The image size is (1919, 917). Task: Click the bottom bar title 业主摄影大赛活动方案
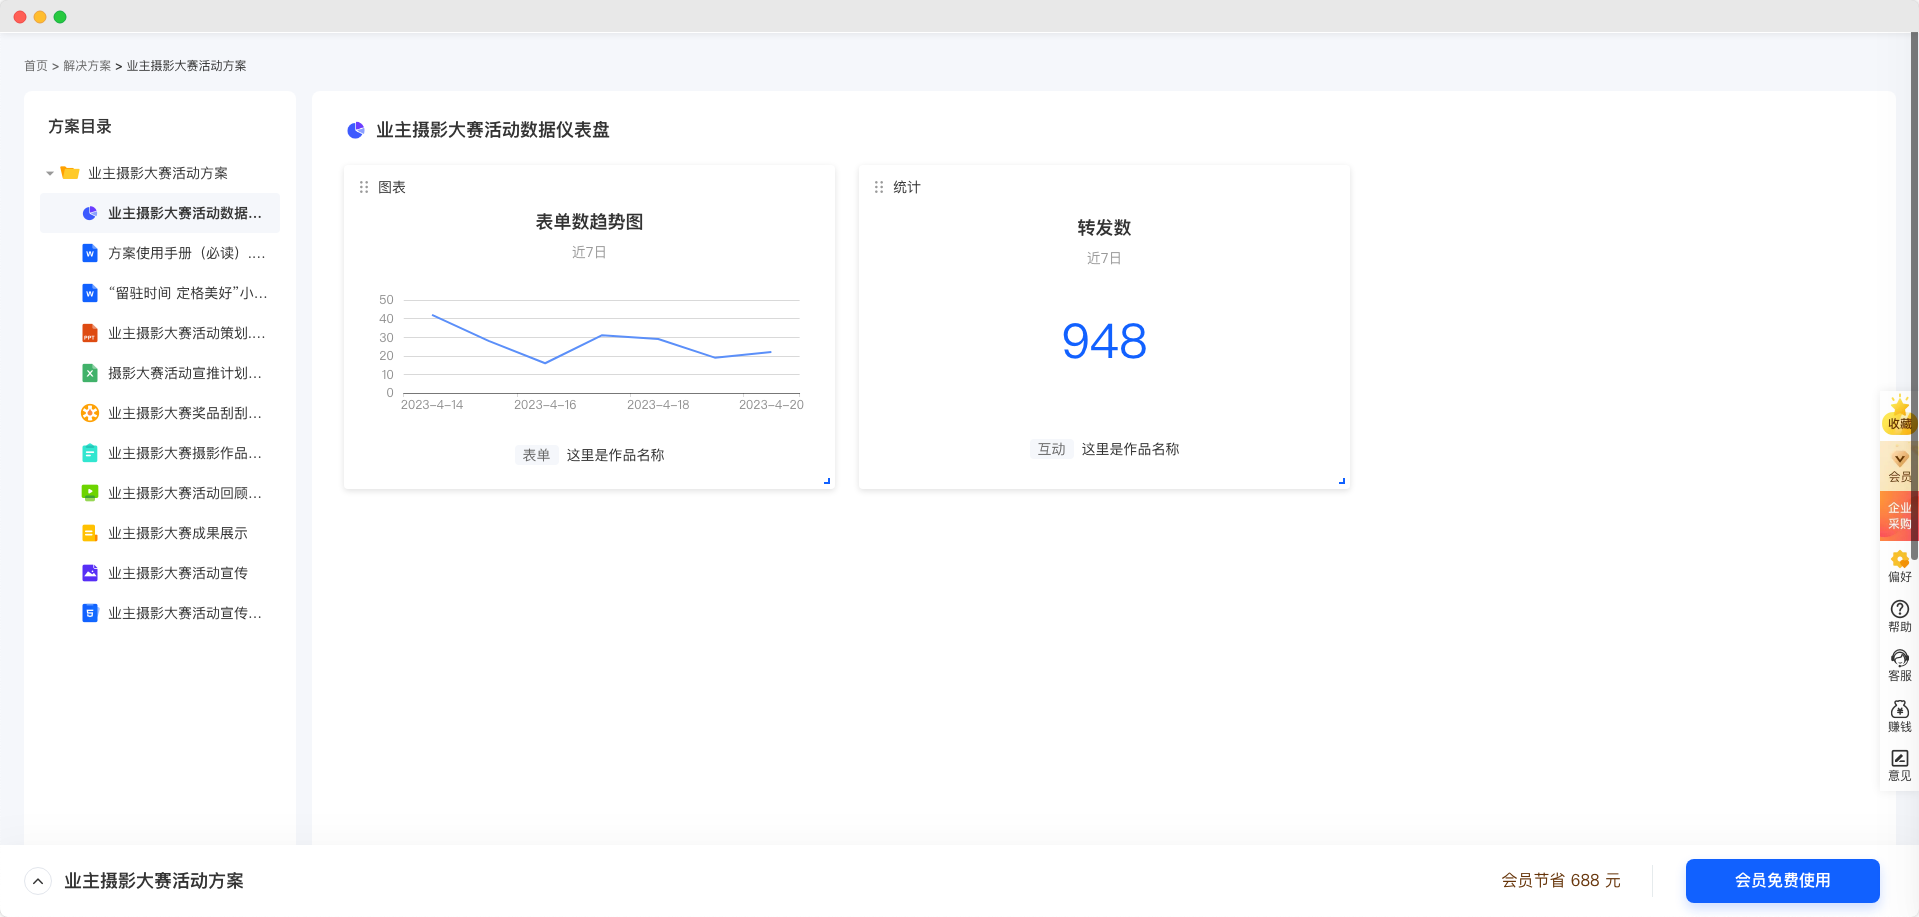click(154, 881)
